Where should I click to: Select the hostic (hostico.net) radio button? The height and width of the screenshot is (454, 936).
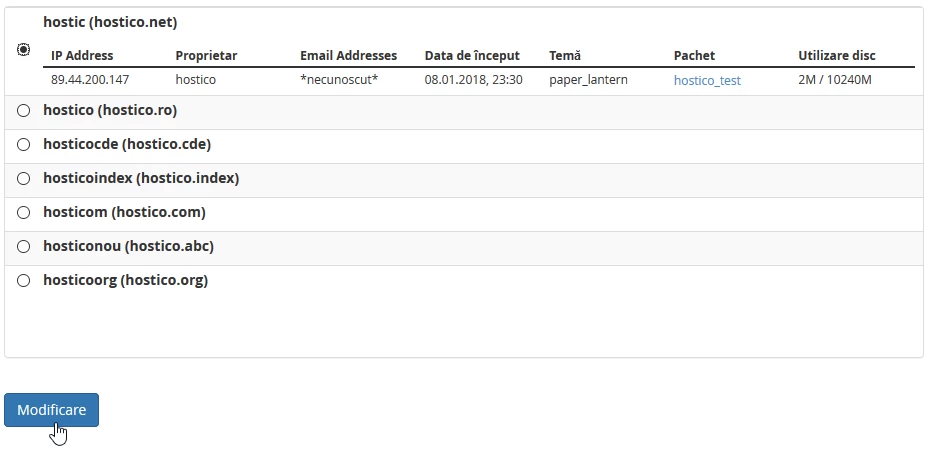24,49
